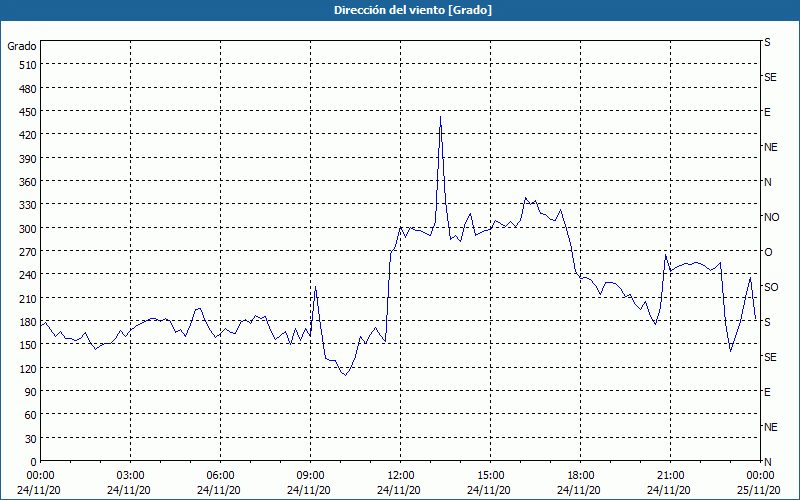800x500 pixels.
Task: Select the 24/11/20 date beneath 18:00
Action: (x=579, y=490)
